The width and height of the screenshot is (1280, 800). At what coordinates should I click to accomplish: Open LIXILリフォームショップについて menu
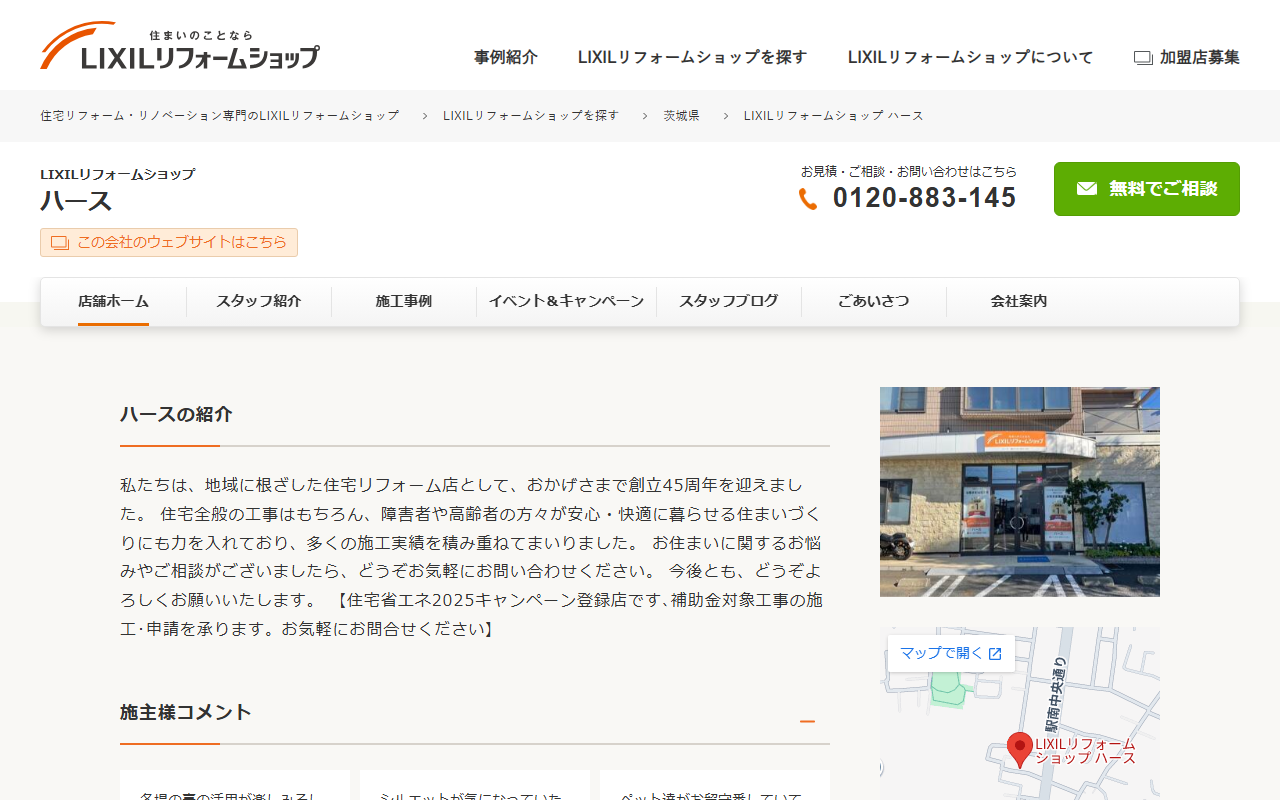[970, 58]
